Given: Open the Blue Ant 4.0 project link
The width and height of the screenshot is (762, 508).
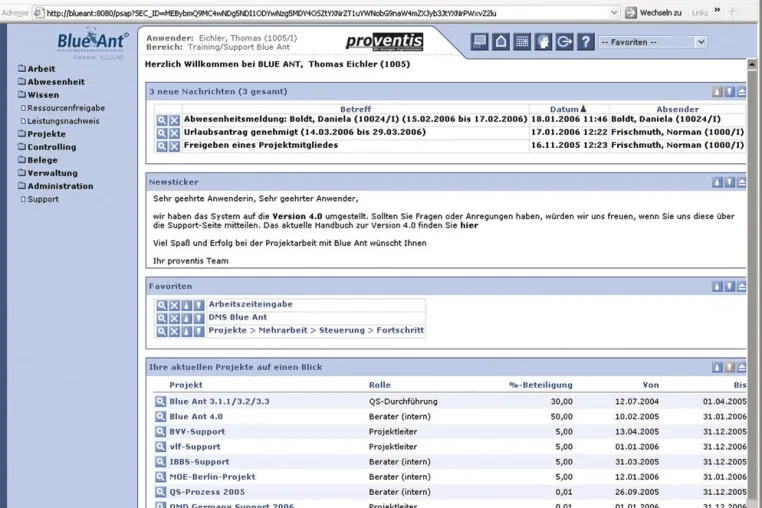Looking at the screenshot, I should 196,417.
